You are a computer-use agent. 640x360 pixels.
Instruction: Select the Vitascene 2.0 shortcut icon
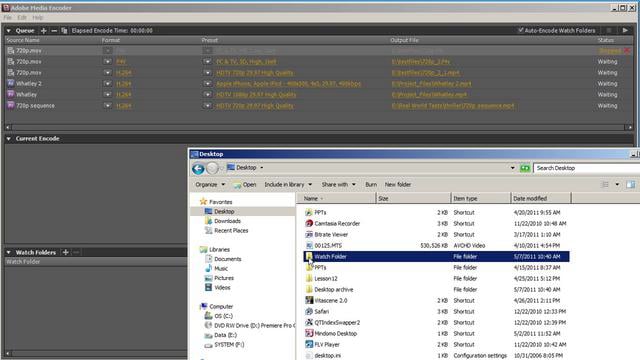(309, 300)
